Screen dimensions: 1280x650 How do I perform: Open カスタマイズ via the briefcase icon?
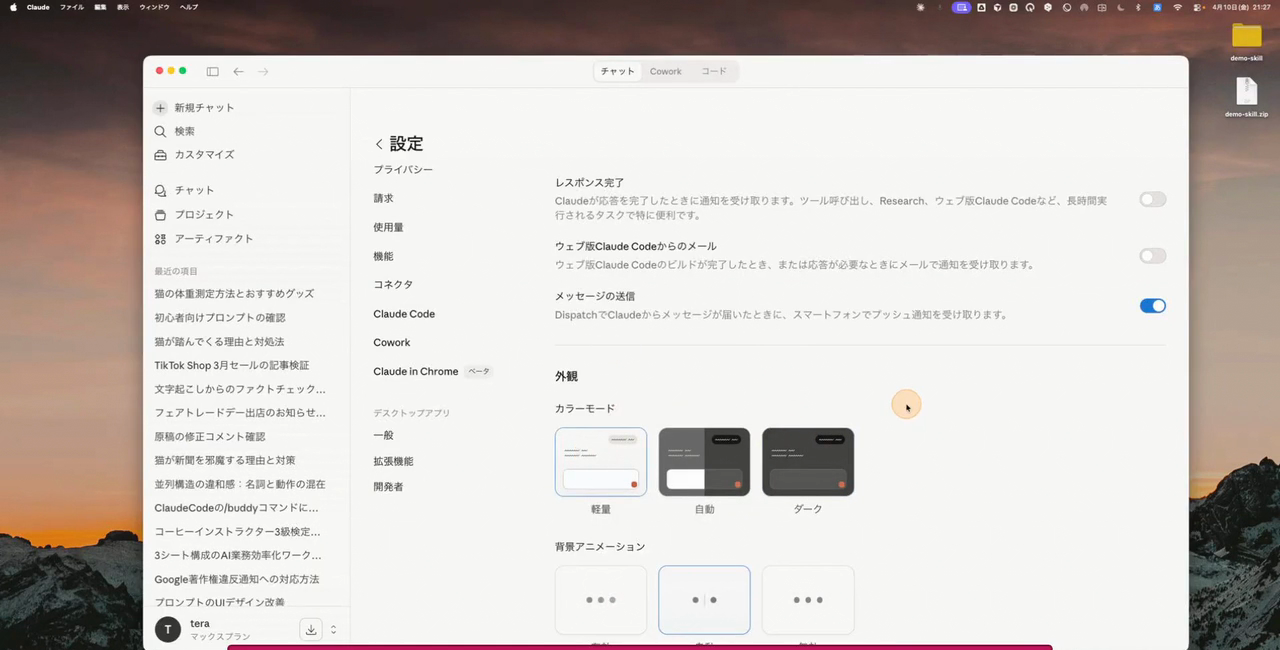160,155
